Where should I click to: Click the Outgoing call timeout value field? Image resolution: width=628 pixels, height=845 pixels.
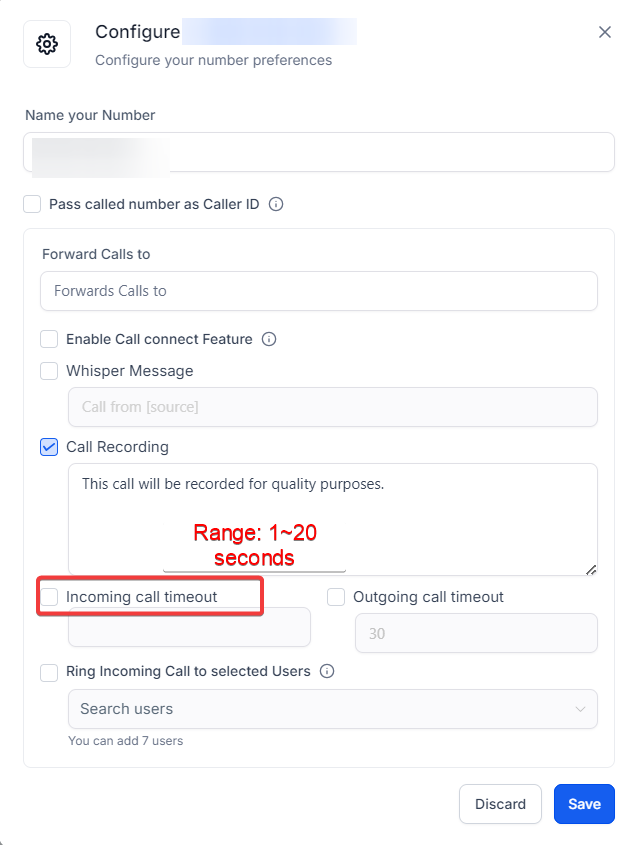pos(476,633)
